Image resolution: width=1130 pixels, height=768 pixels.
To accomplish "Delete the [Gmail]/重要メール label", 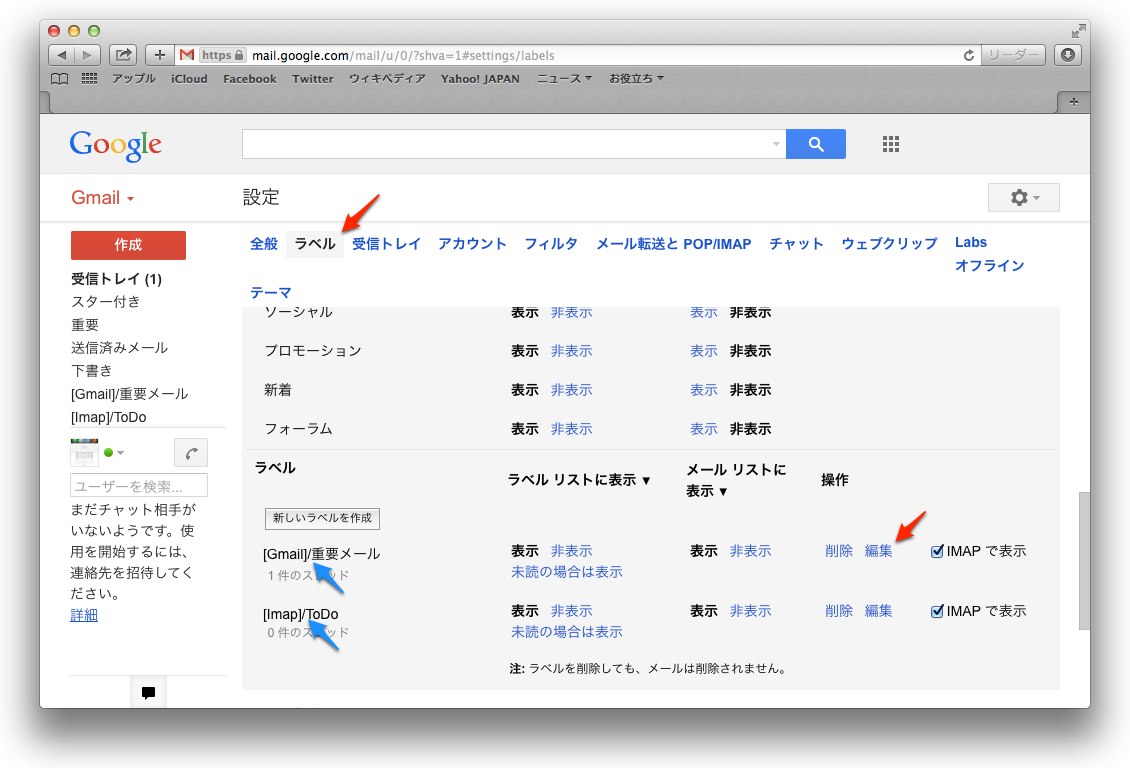I will click(839, 551).
